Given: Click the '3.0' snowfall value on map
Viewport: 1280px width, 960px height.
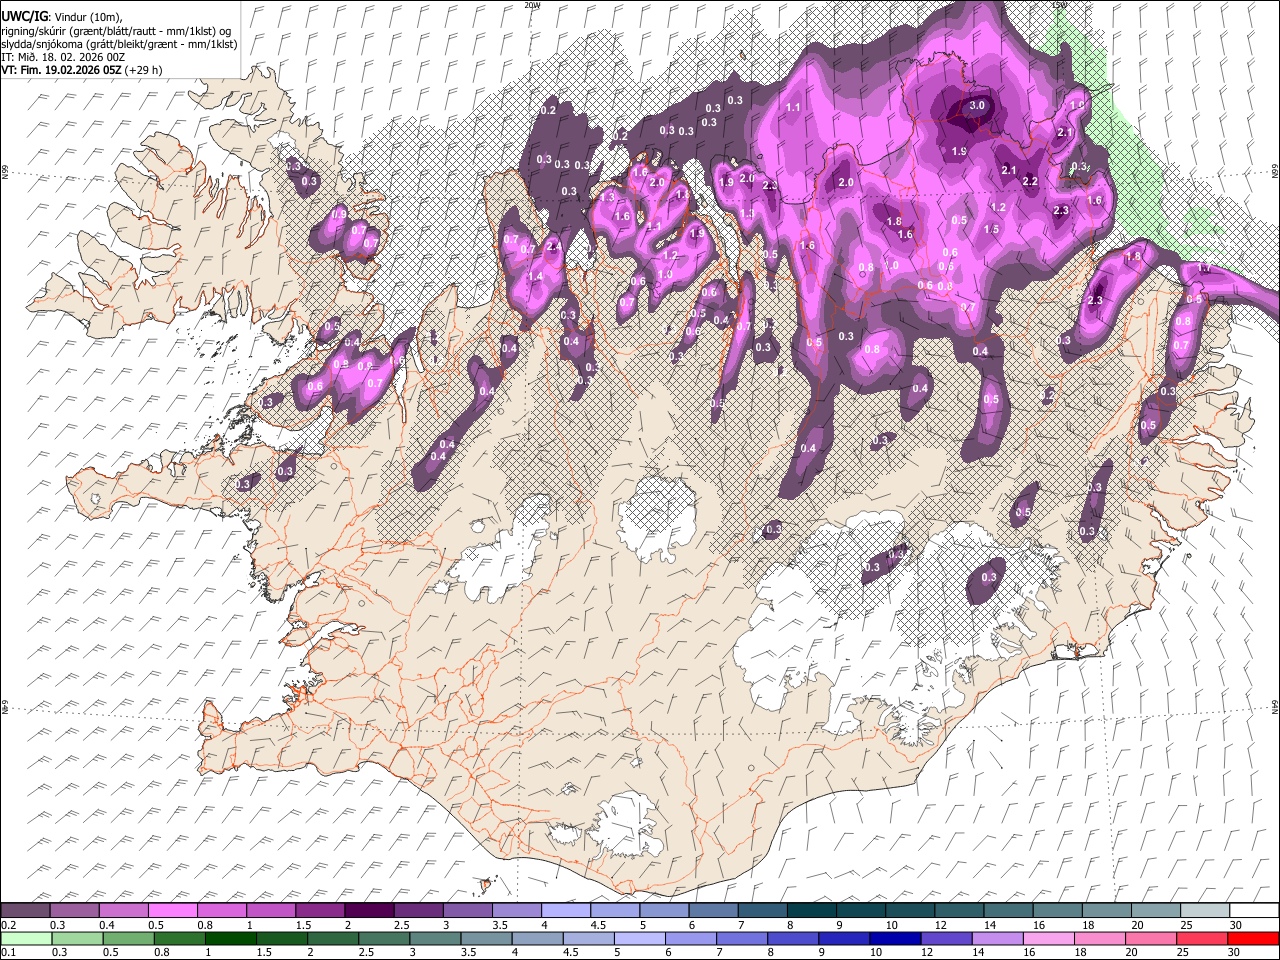Looking at the screenshot, I should 978,105.
